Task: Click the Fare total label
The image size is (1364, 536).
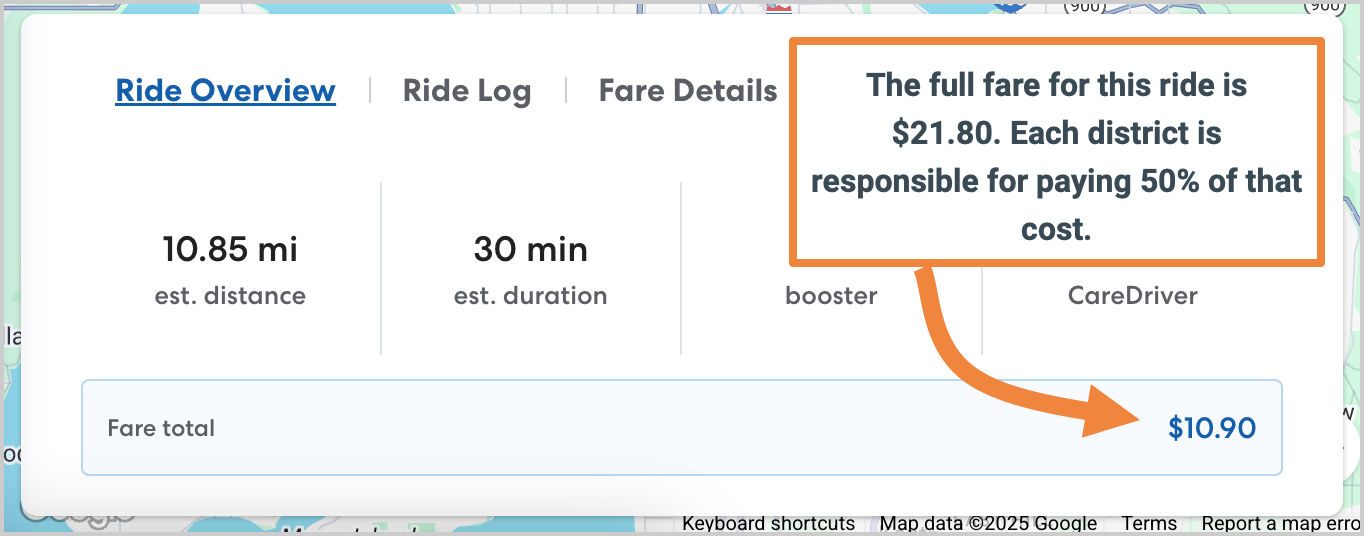Action: (161, 428)
